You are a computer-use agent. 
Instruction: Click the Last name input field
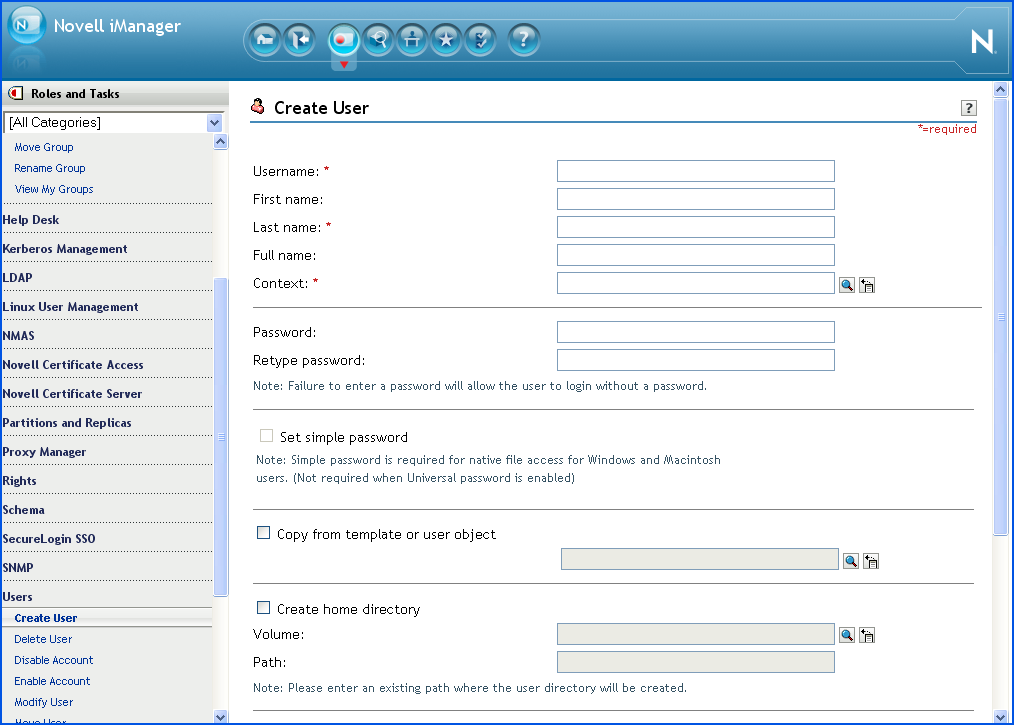[x=696, y=227]
